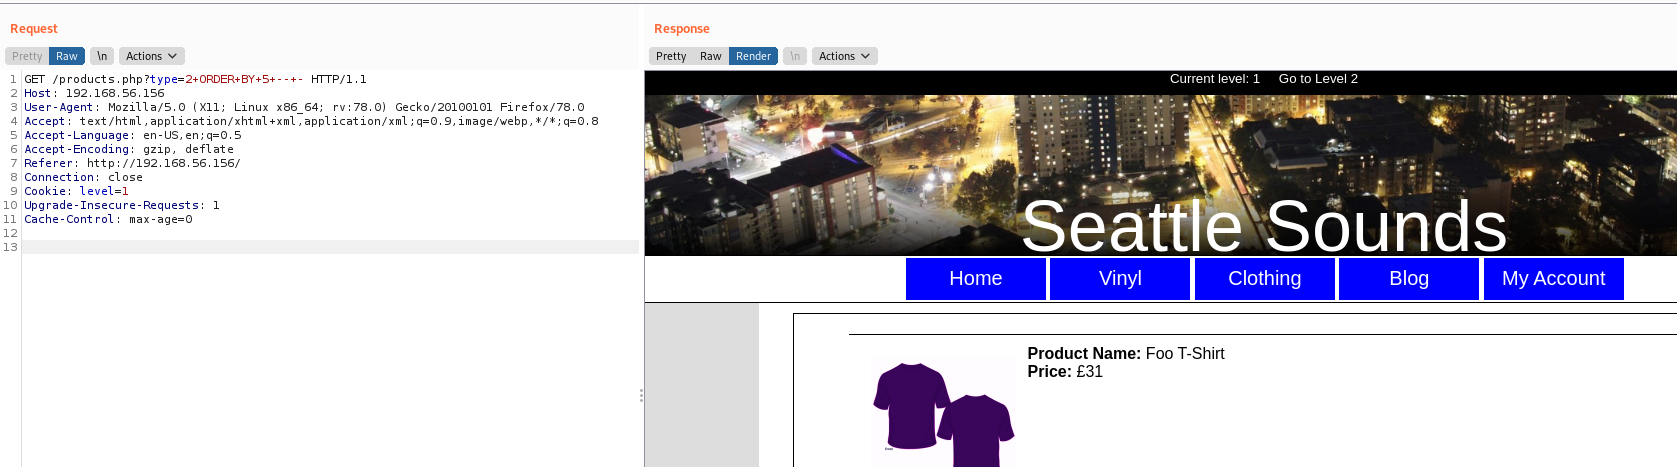Viewport: 1677px width, 467px height.
Task: Toggle the \n button in Response panel
Action: [x=795, y=56]
